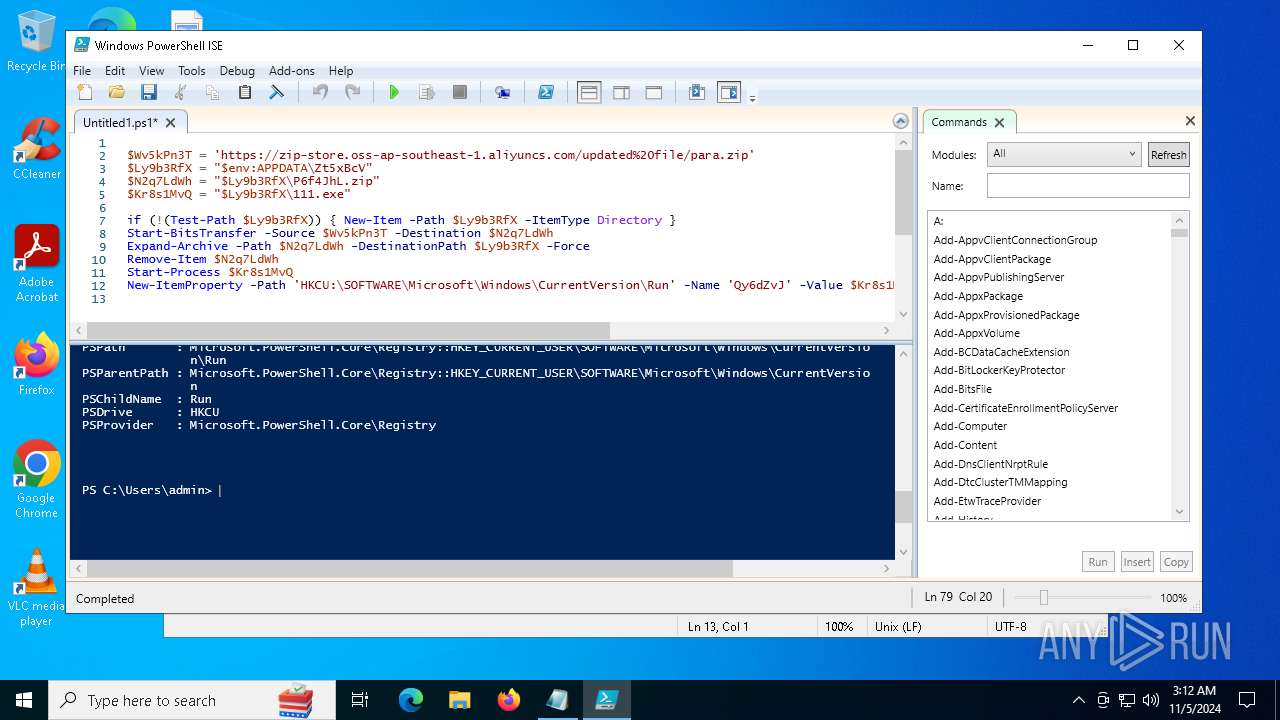Click the Insert button in Commands
1280x720 pixels.
1137,562
